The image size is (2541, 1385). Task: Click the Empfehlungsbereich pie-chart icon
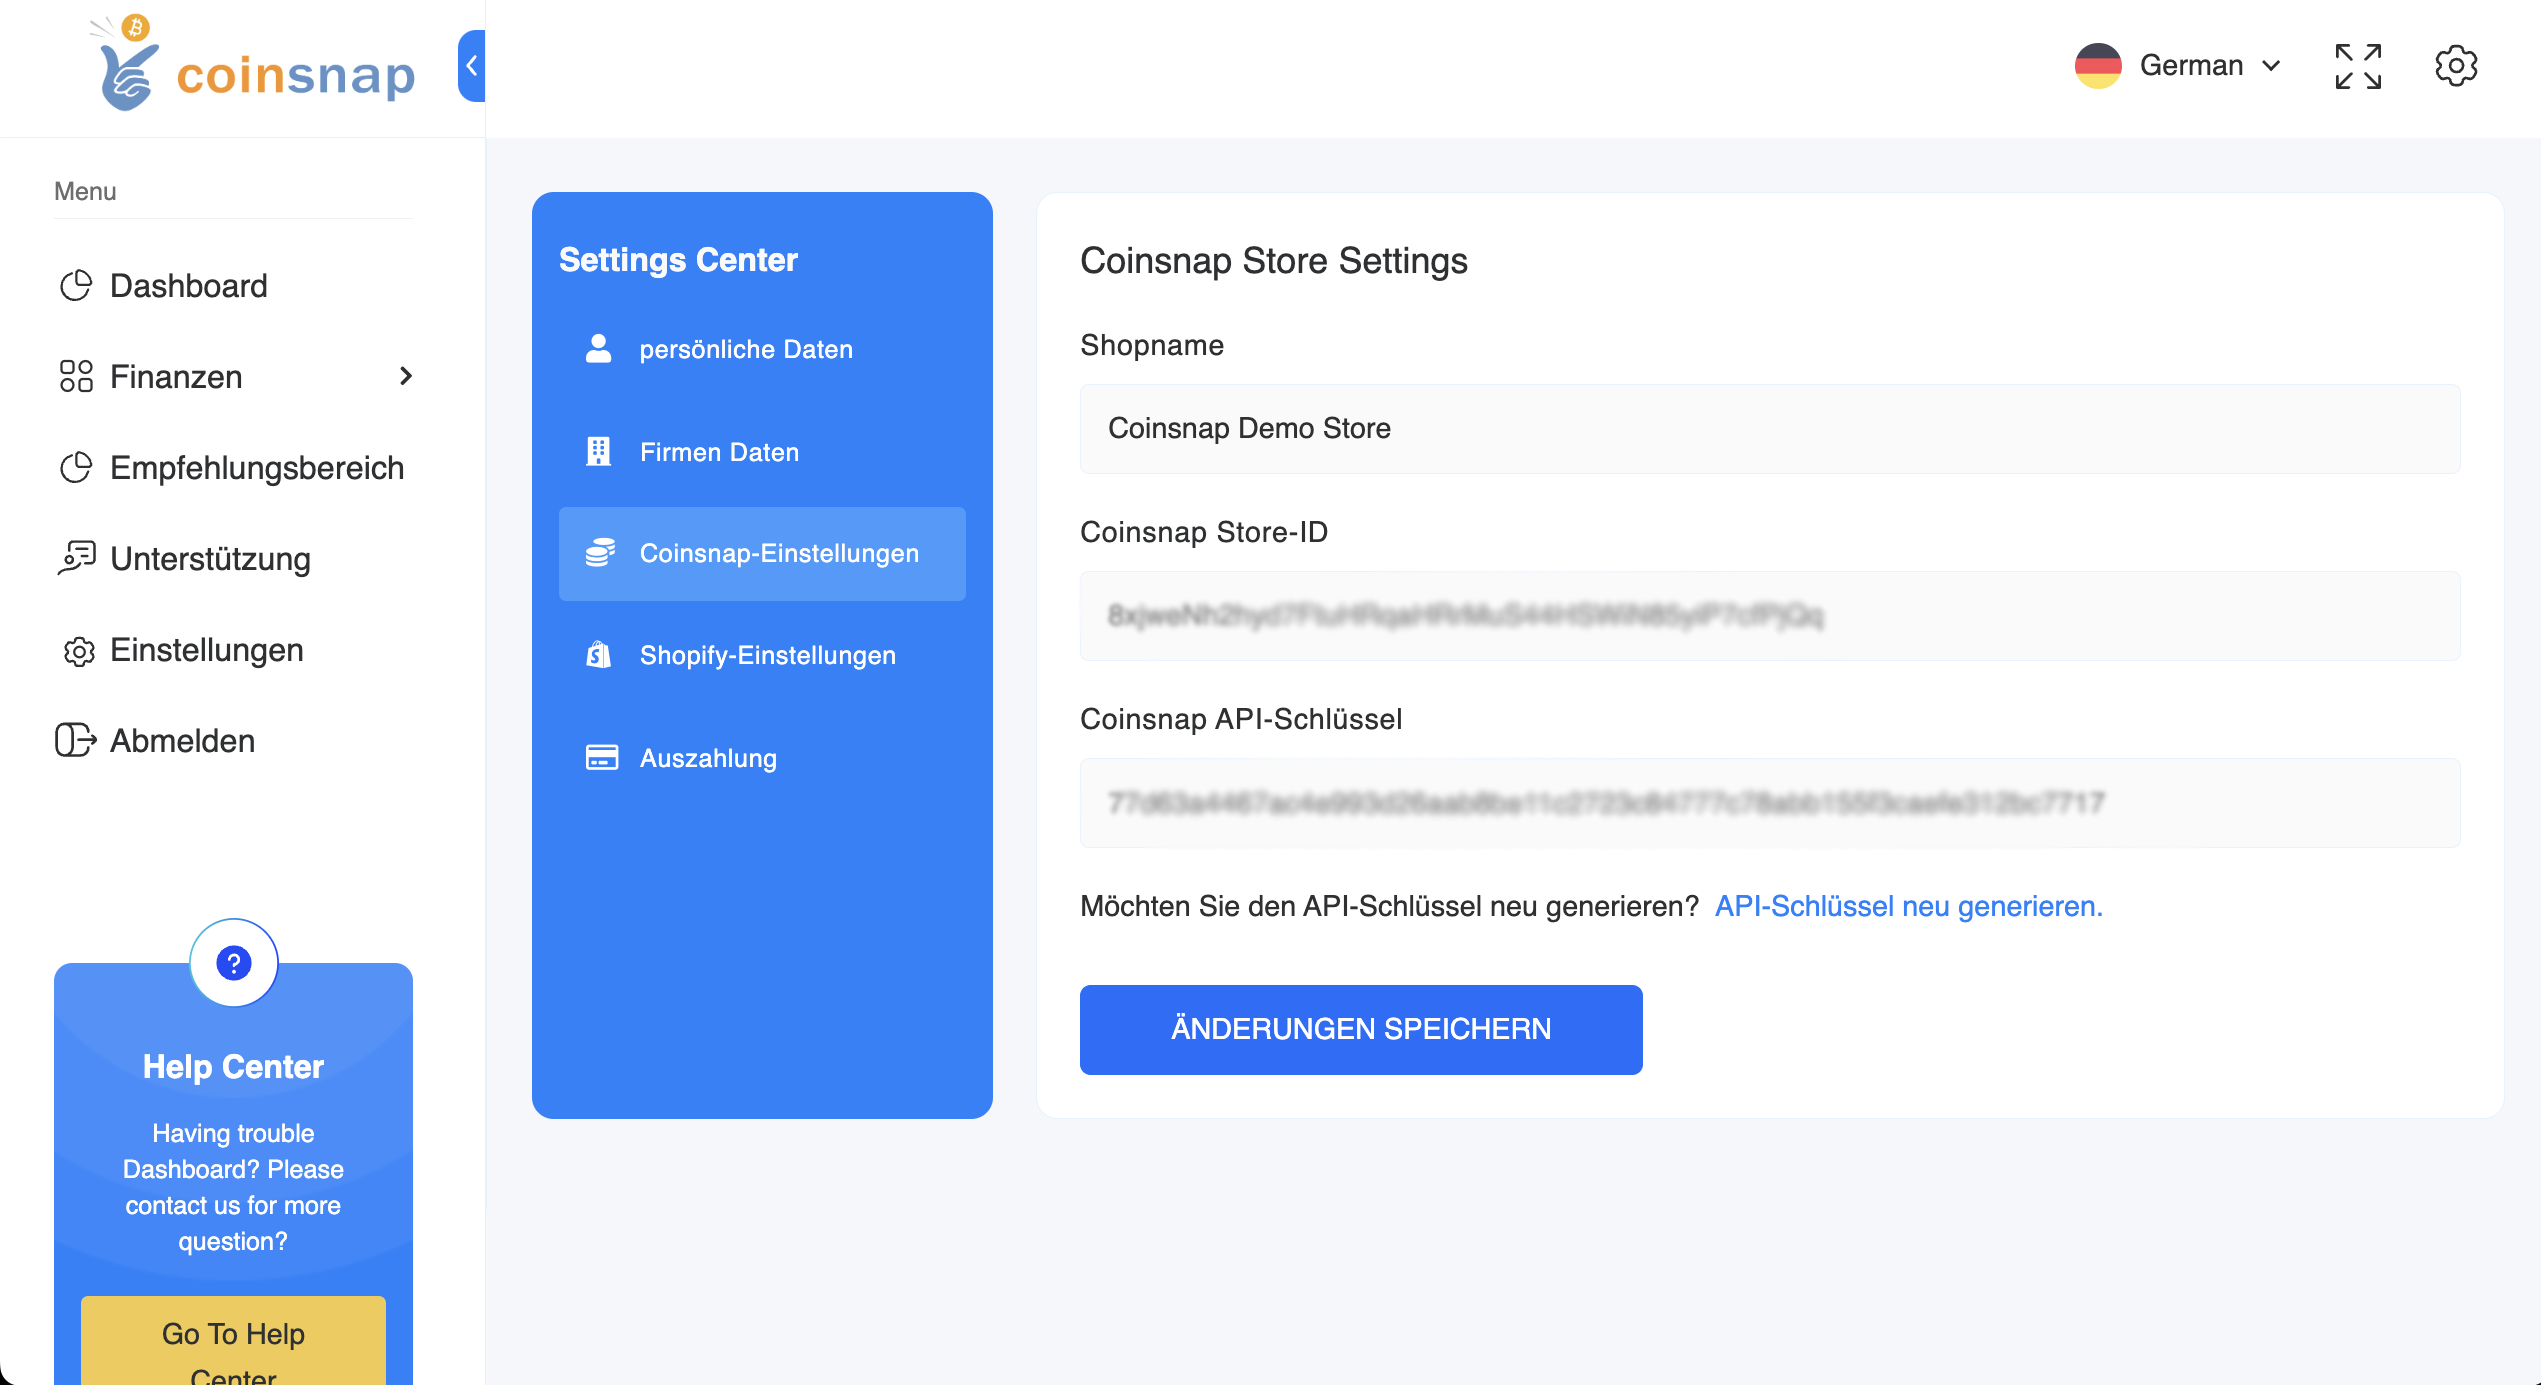pyautogui.click(x=77, y=467)
